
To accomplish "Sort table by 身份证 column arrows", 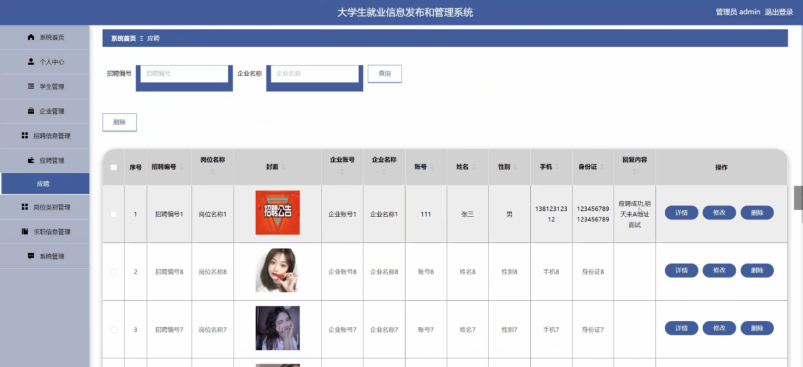I will (x=602, y=167).
